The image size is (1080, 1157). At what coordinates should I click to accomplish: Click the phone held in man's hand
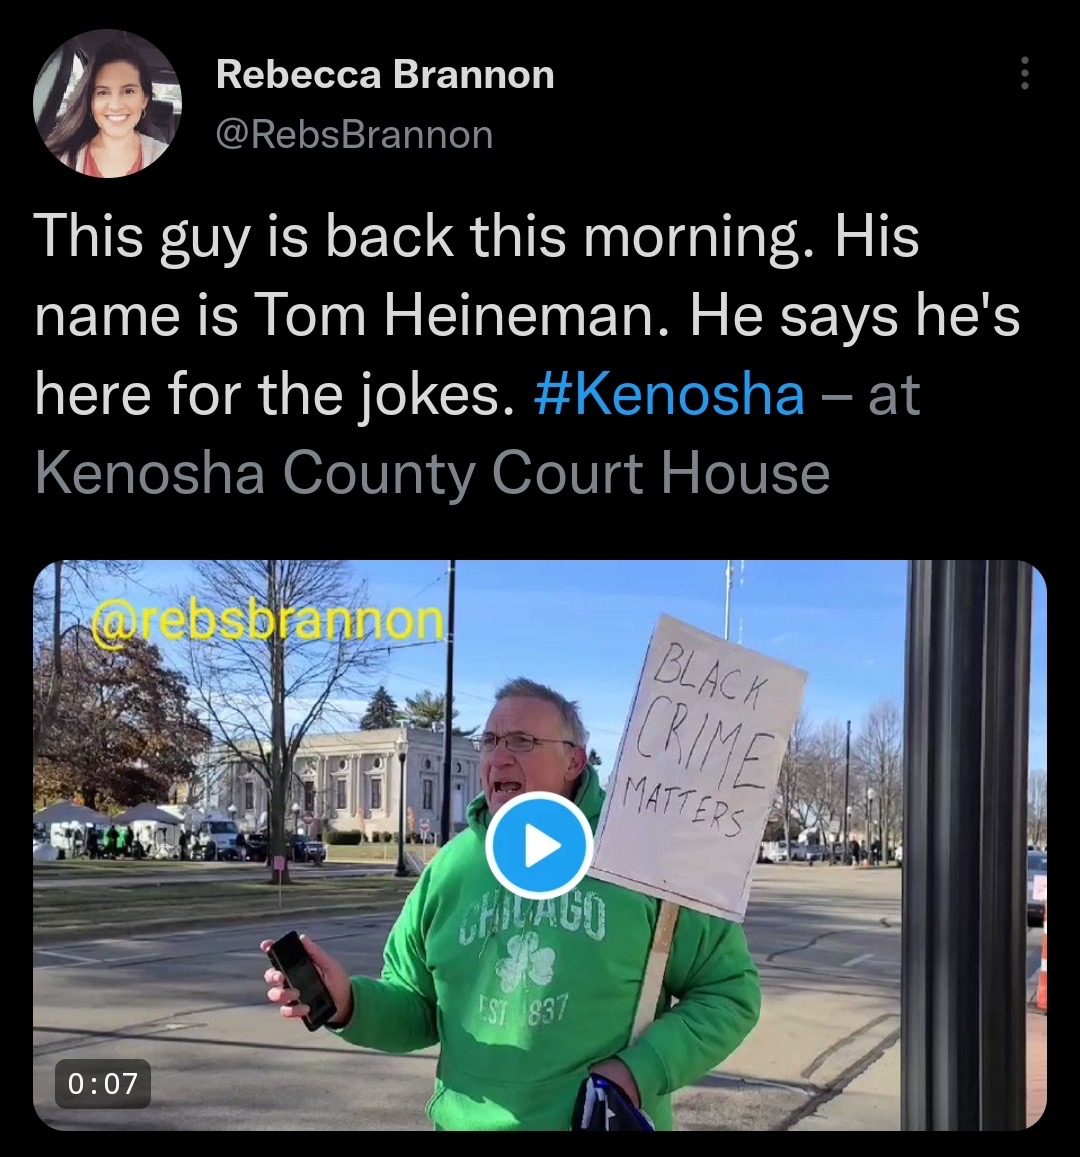pos(302,980)
